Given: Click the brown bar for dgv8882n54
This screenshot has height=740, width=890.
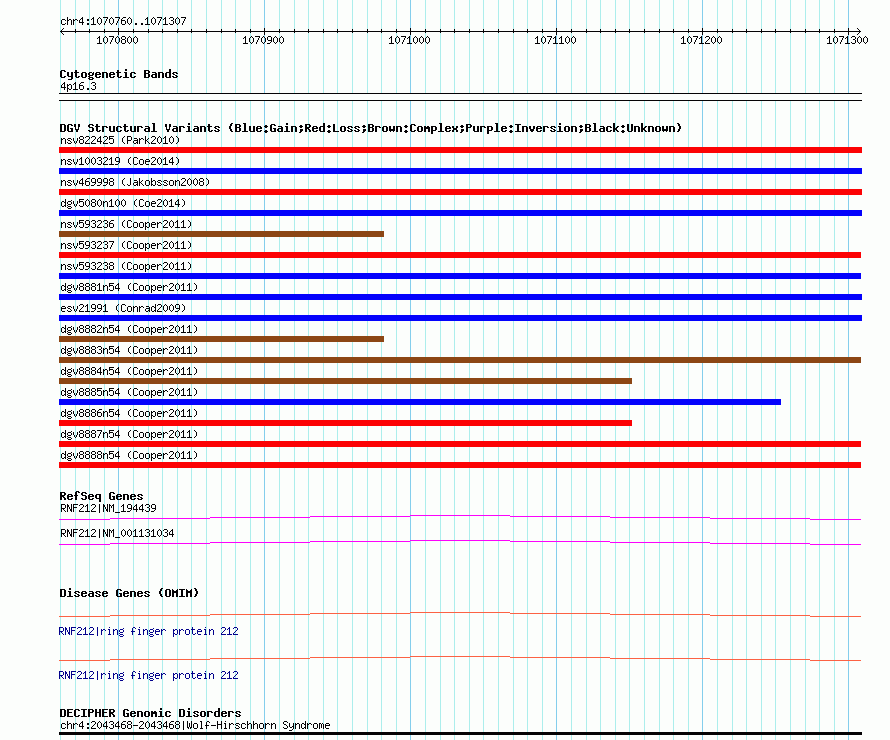Looking at the screenshot, I should pos(221,339).
